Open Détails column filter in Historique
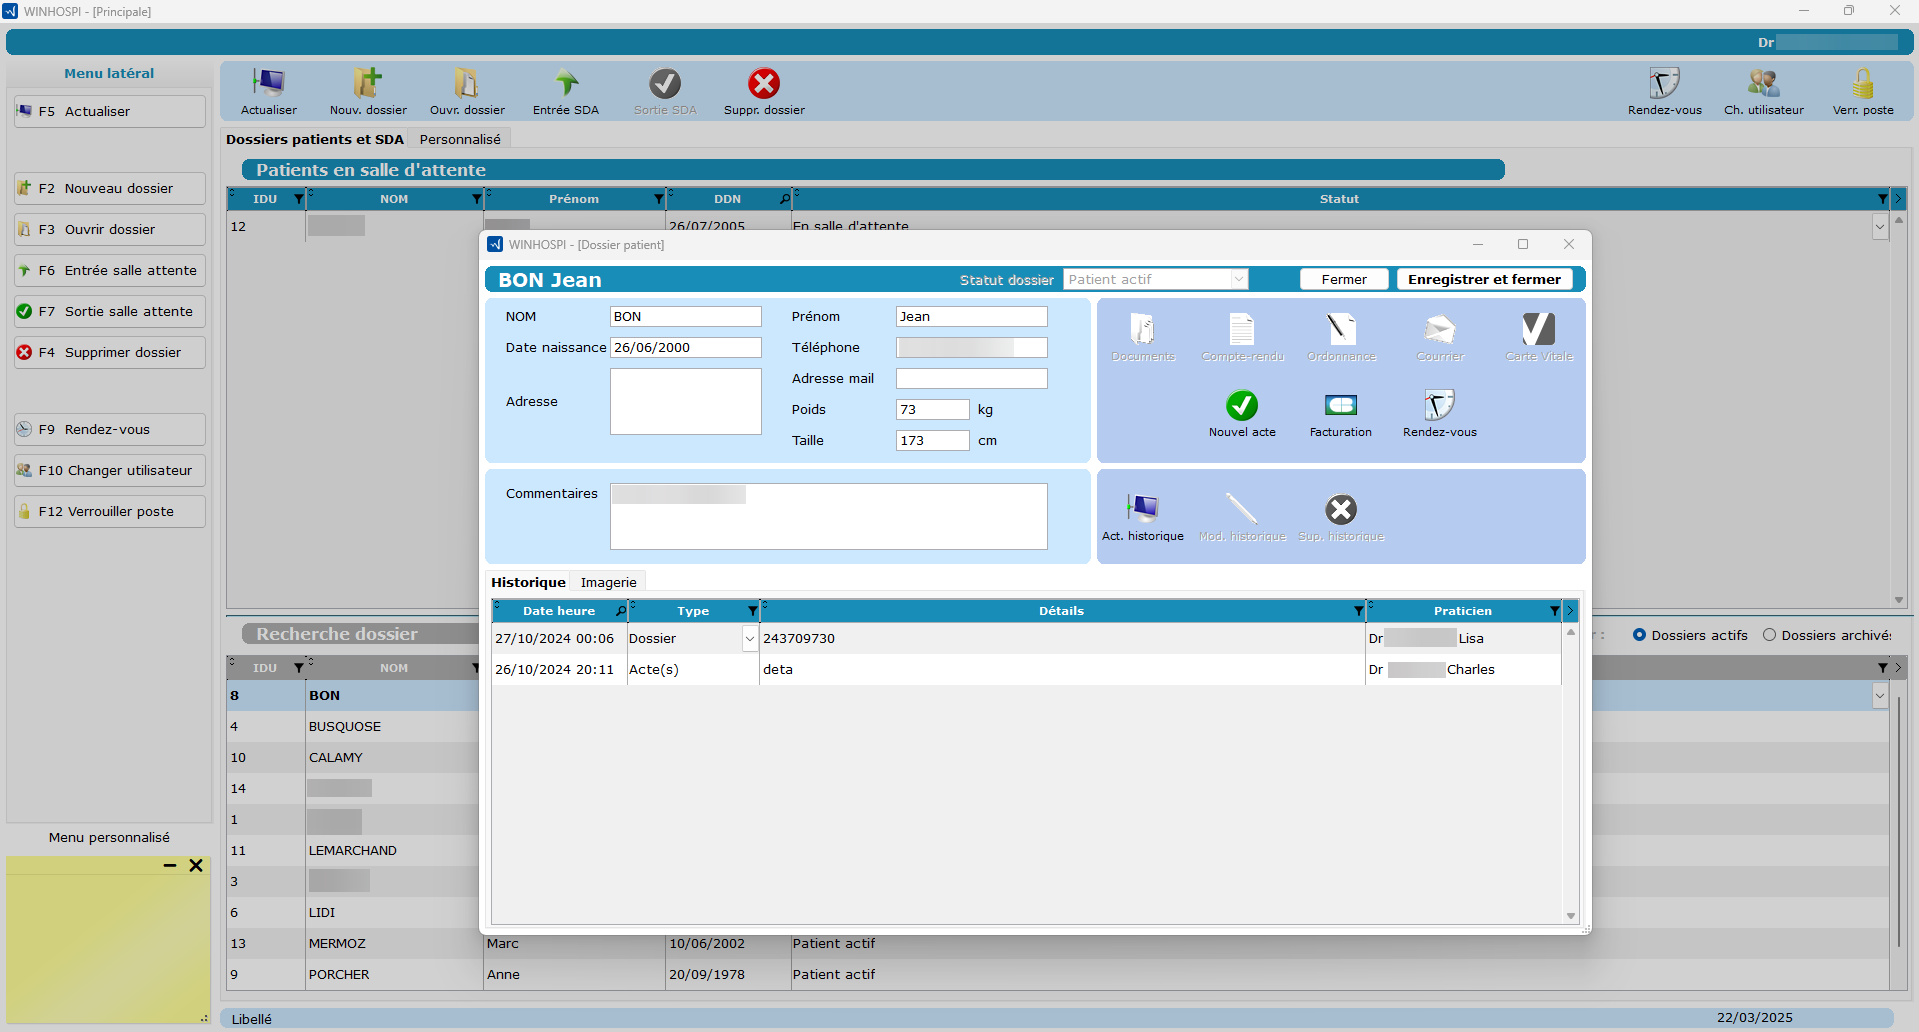 [x=1358, y=611]
